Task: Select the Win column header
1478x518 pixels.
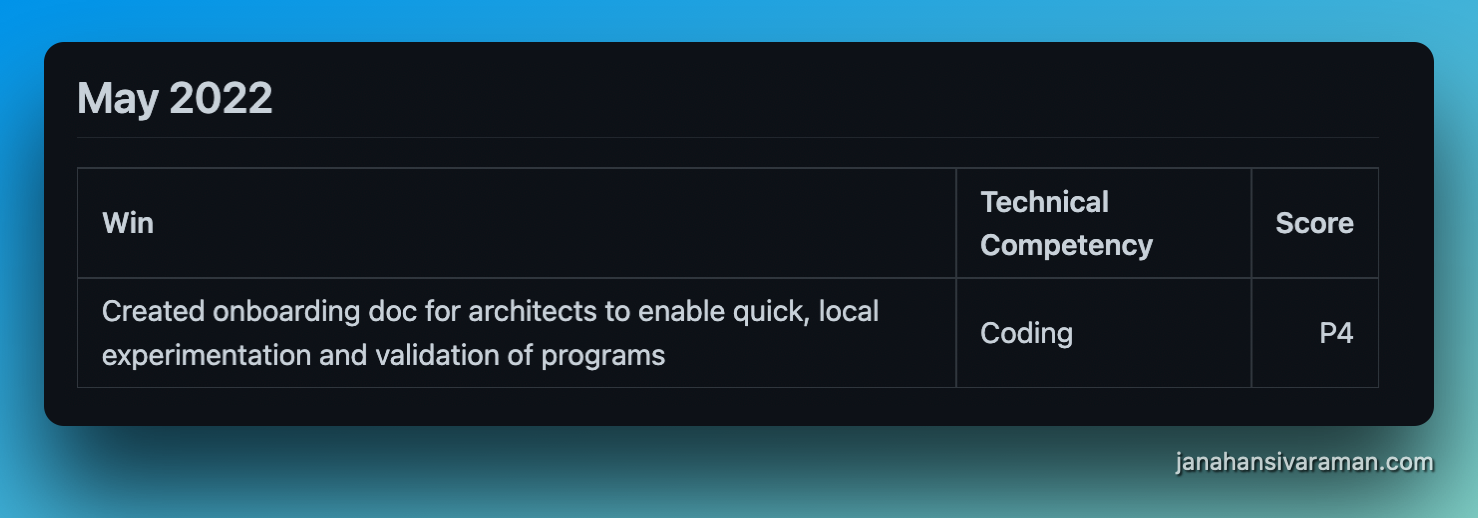Action: pyautogui.click(x=128, y=223)
